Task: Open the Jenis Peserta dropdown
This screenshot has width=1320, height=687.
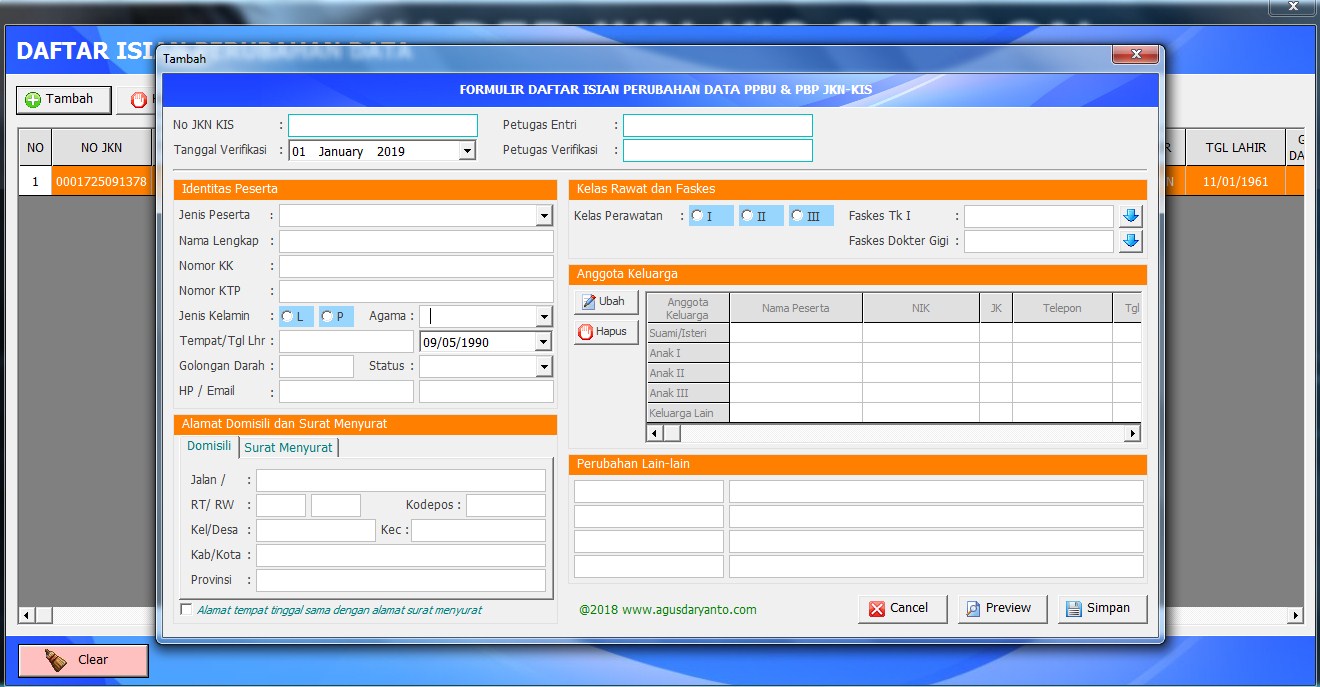Action: pyautogui.click(x=545, y=215)
